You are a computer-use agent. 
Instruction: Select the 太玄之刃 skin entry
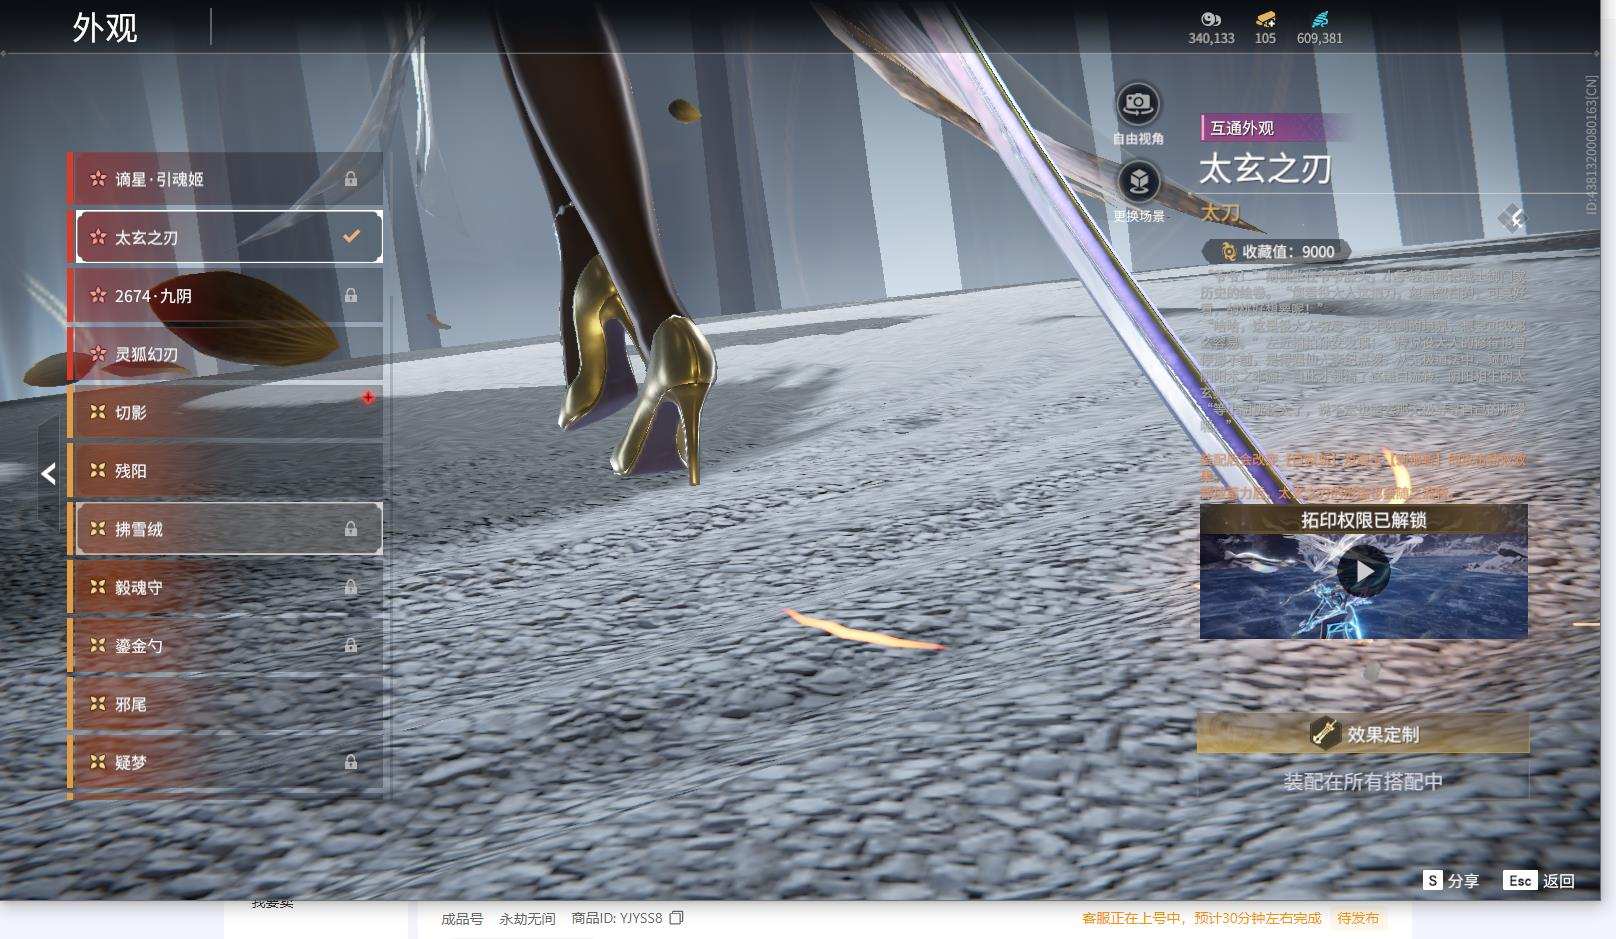click(226, 237)
